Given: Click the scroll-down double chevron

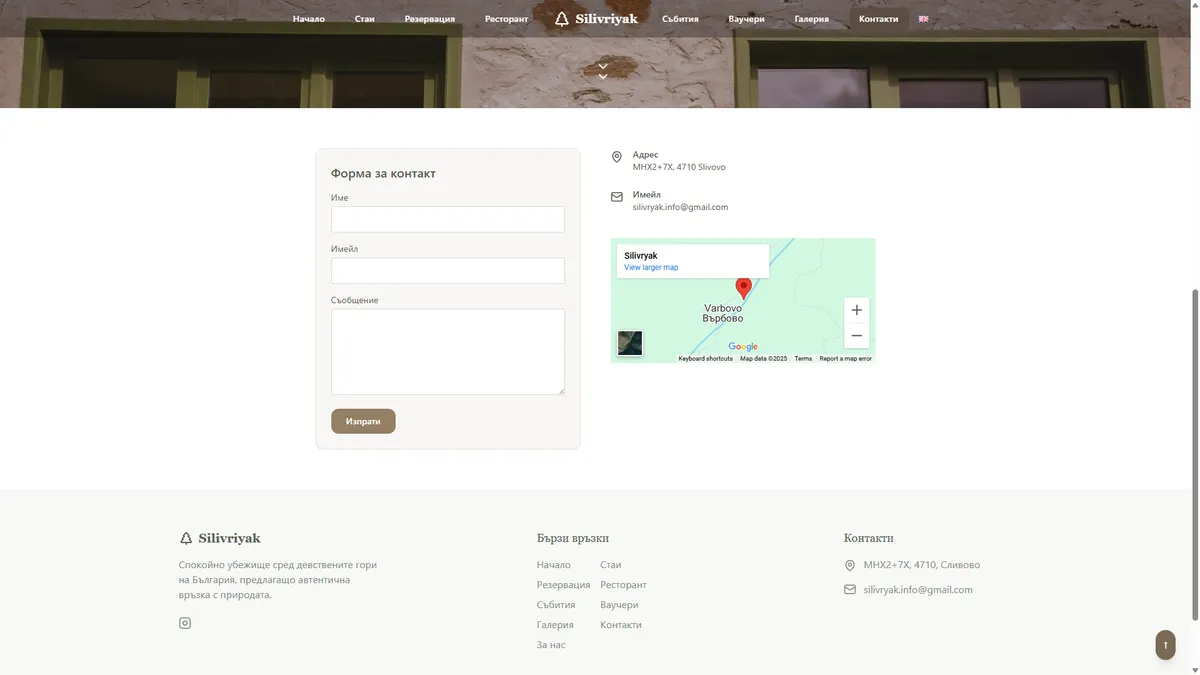Looking at the screenshot, I should coord(603,71).
